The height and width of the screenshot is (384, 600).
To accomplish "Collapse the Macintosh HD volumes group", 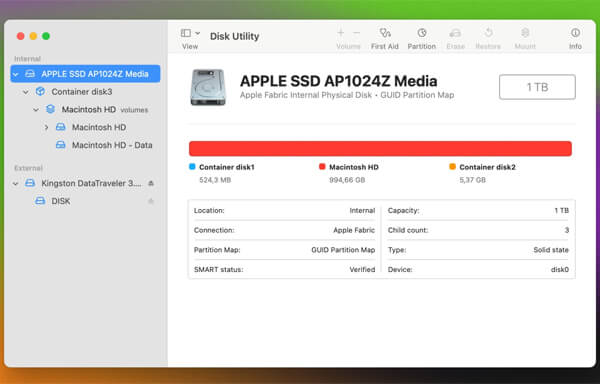I will [x=36, y=110].
